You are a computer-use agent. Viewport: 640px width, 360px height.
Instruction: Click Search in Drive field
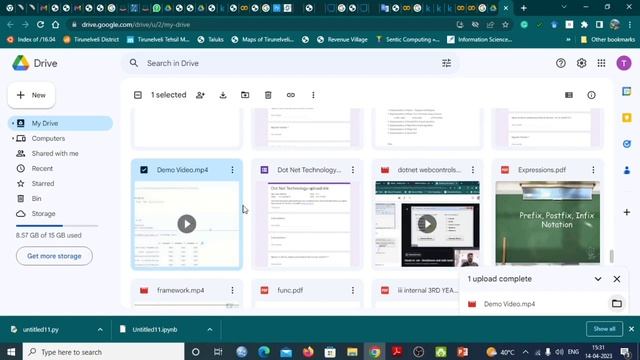290,63
